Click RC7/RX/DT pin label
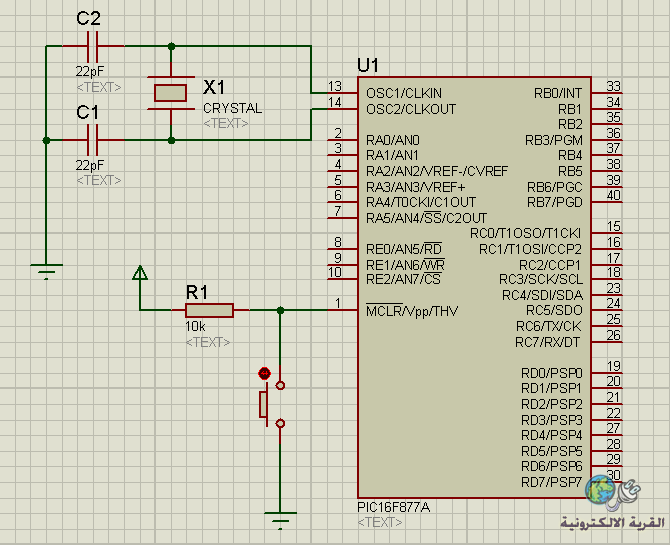The width and height of the screenshot is (670, 545). [x=547, y=342]
